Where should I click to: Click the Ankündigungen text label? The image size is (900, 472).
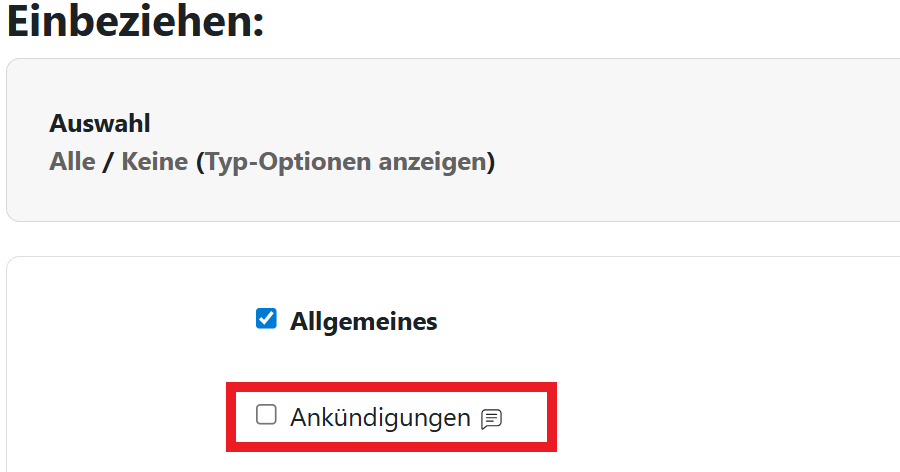click(x=380, y=418)
